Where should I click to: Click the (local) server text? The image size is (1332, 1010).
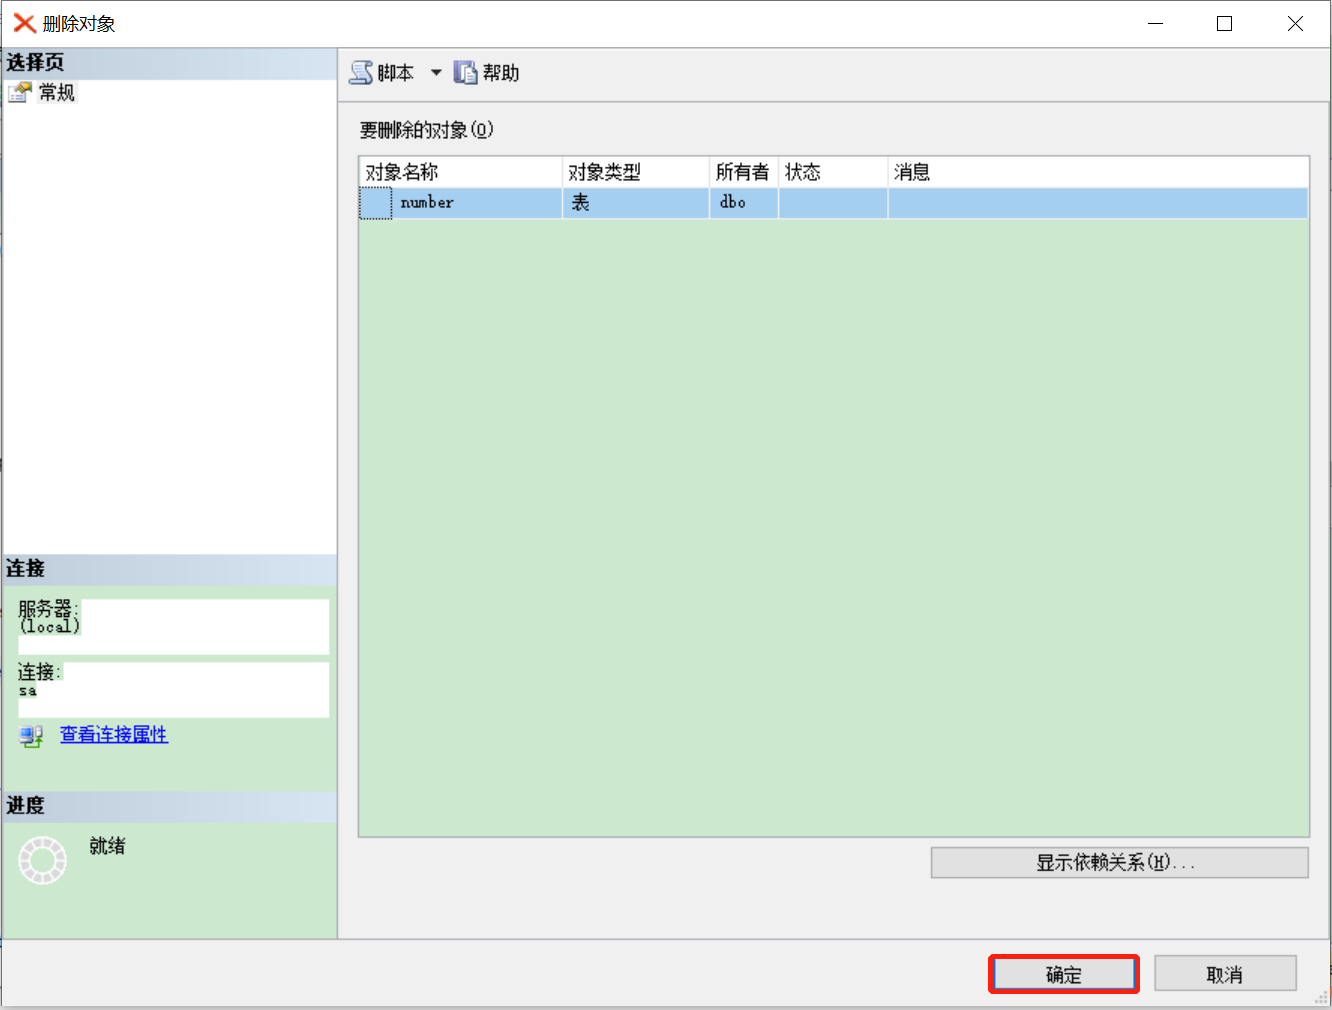pyautogui.click(x=50, y=627)
